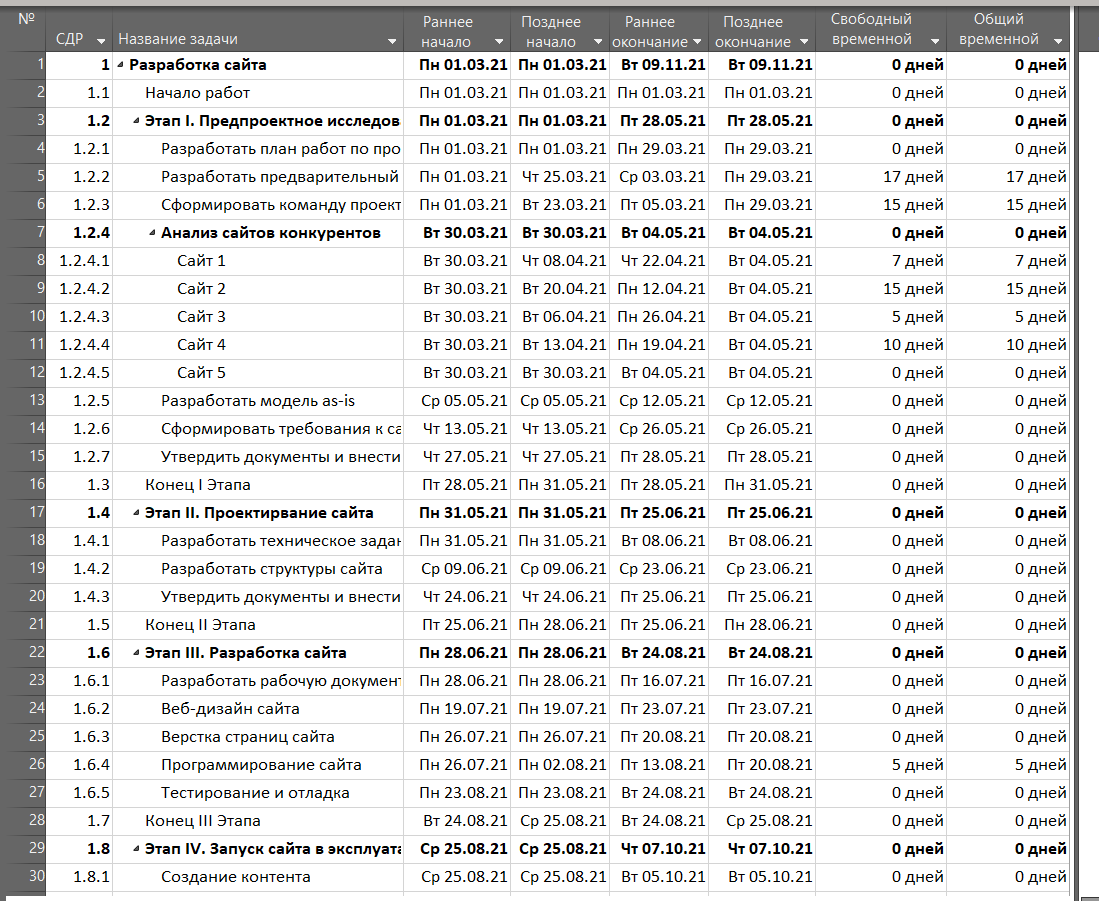The width and height of the screenshot is (1099, 901).
Task: Select the Тестирование и отладка task
Action: click(255, 793)
